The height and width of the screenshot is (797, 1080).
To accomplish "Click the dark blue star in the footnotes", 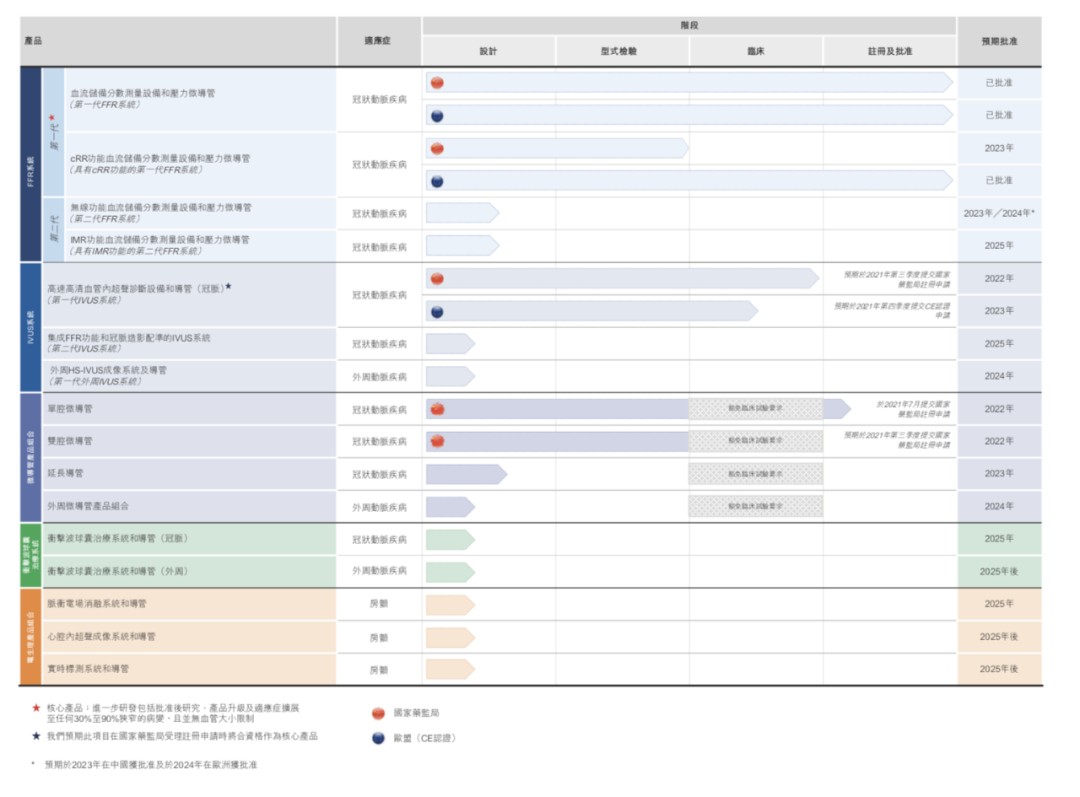I will point(36,736).
